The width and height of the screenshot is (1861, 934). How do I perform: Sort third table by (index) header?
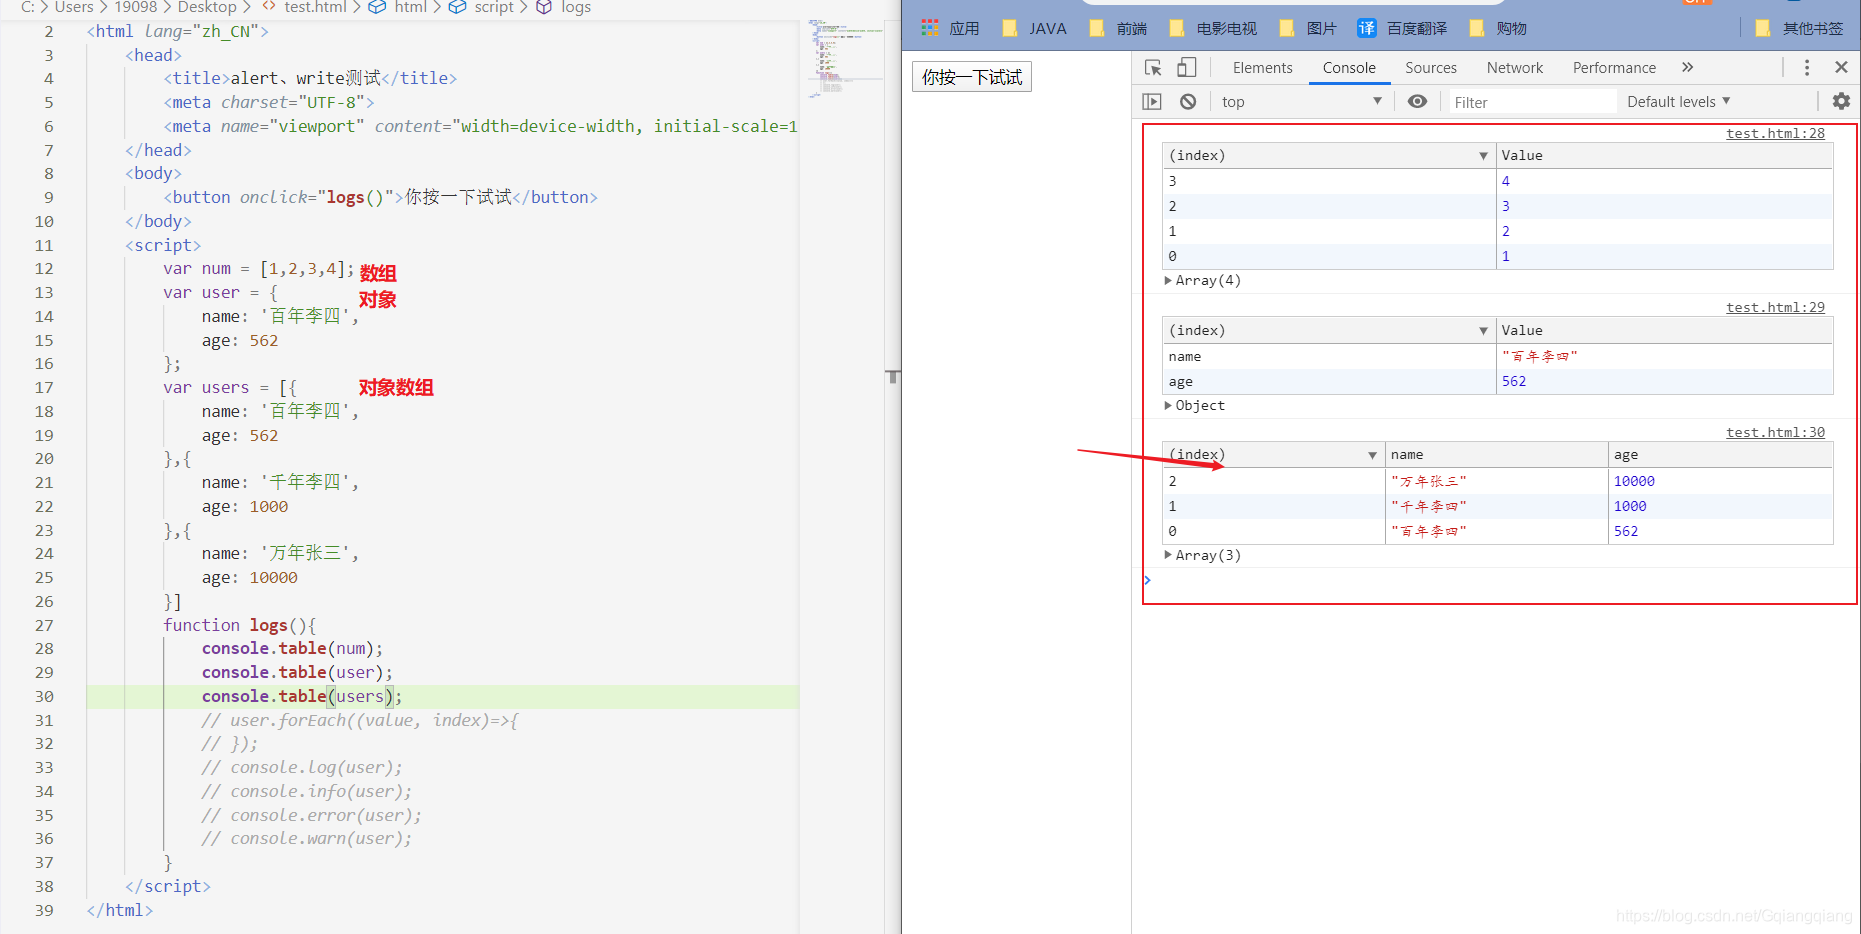pyautogui.click(x=1273, y=455)
